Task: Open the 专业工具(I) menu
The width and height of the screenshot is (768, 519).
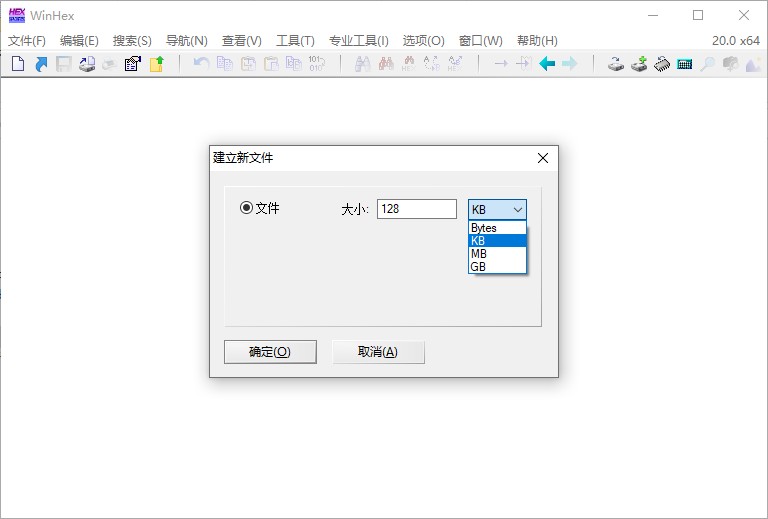Action: coord(359,41)
